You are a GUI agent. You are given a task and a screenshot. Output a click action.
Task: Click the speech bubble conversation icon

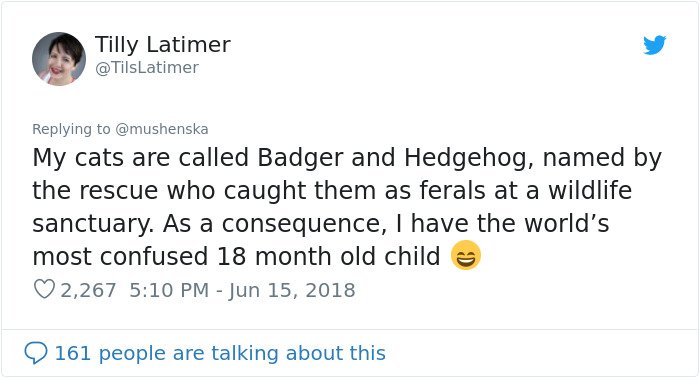click(x=36, y=353)
